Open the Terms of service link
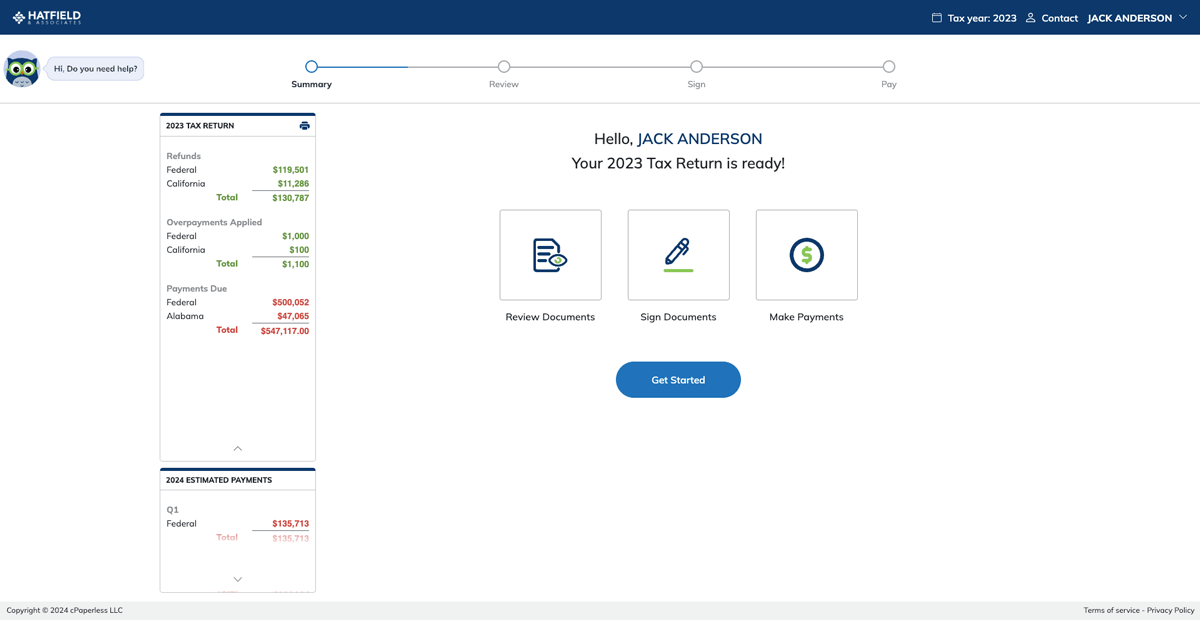The image size is (1200, 620). [1111, 609]
